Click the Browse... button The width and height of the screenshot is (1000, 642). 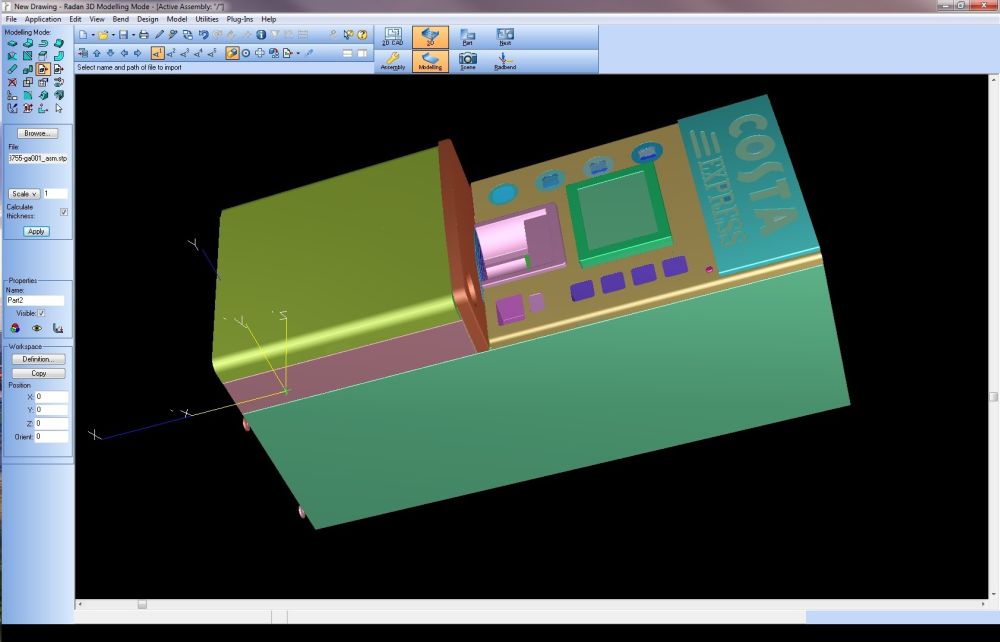pos(37,133)
